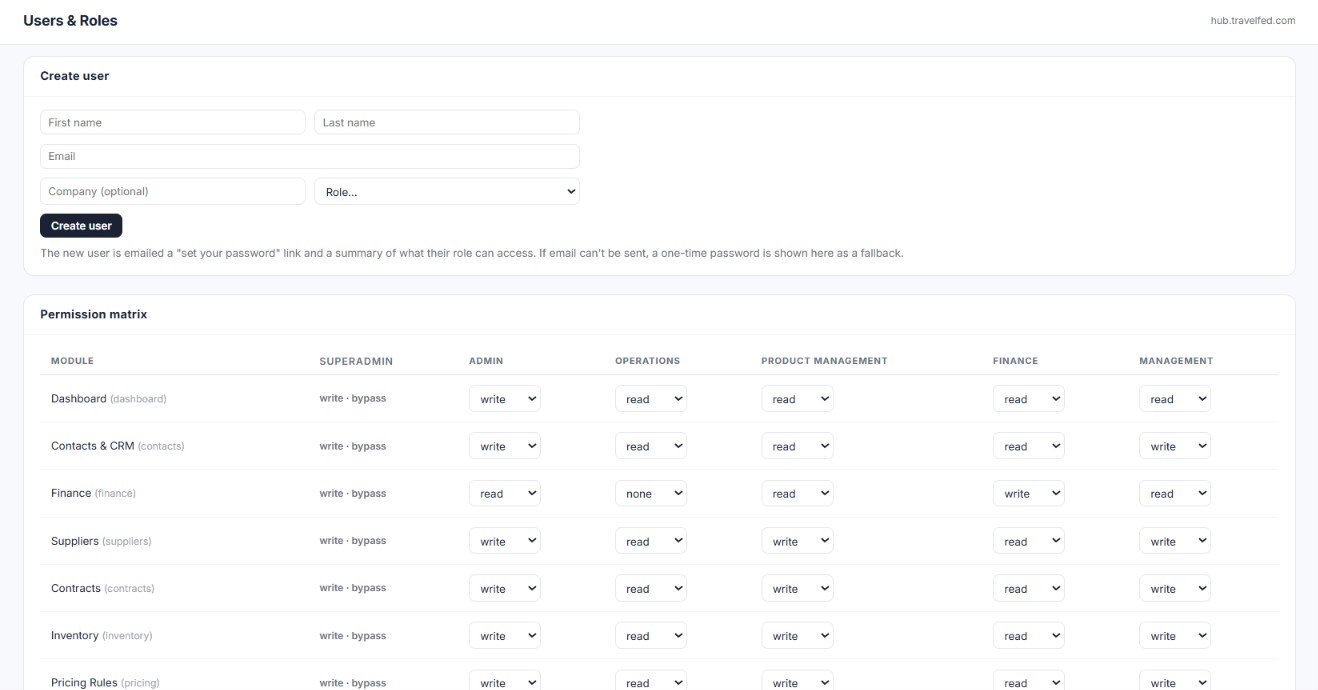The width and height of the screenshot is (1318, 690).
Task: Click the Last name input field
Action: 447,122
